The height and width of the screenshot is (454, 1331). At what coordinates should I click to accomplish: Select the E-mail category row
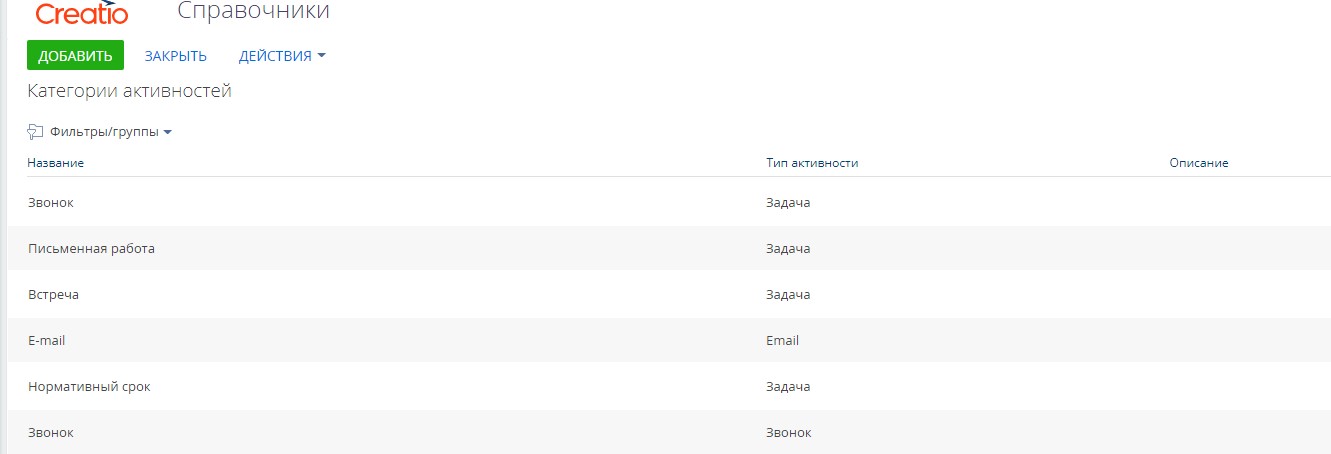click(669, 341)
